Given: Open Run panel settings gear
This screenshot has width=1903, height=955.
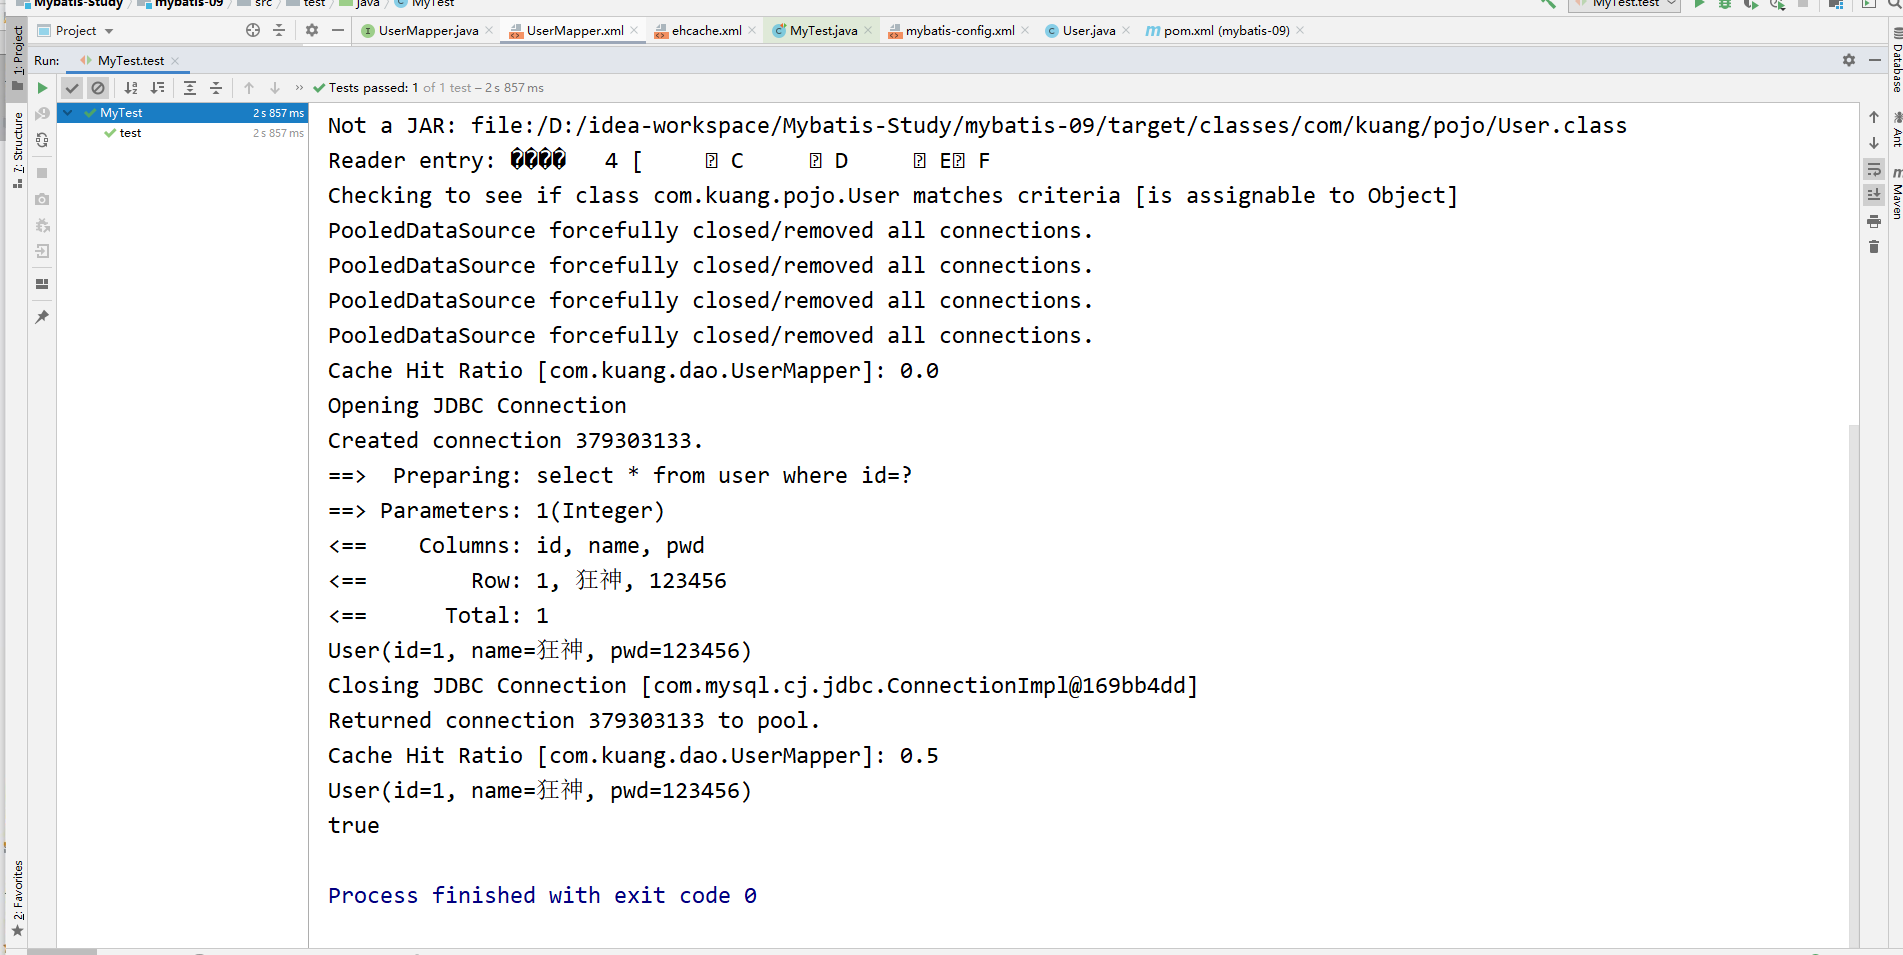Looking at the screenshot, I should 1849,61.
